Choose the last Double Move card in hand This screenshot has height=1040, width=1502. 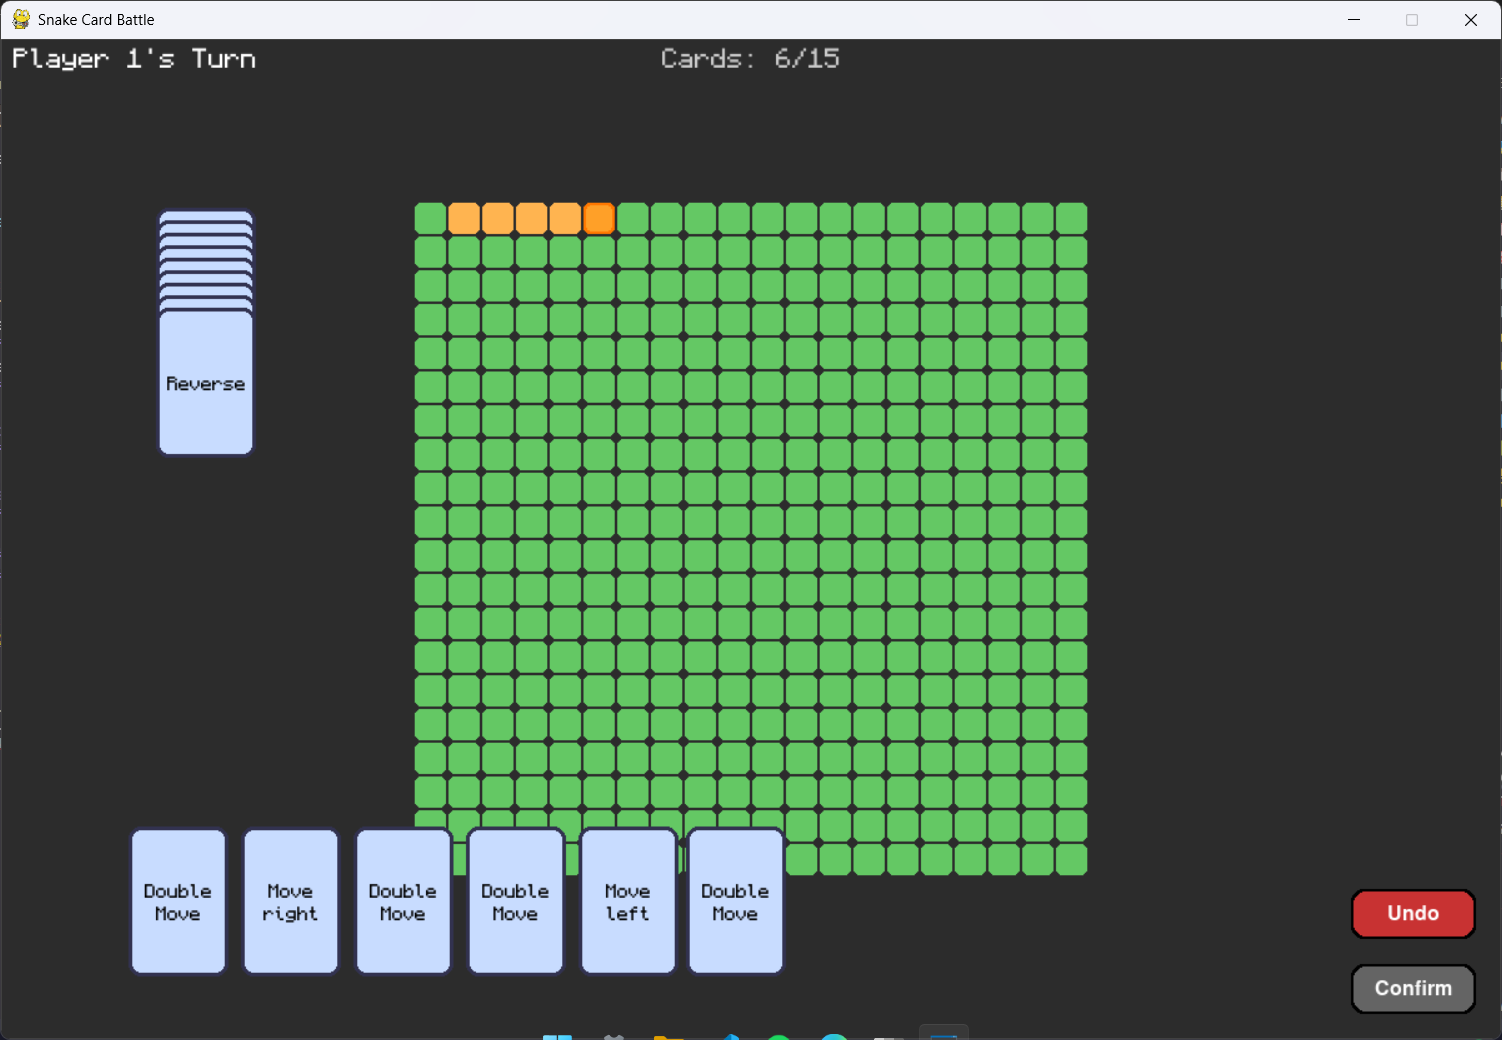(735, 901)
